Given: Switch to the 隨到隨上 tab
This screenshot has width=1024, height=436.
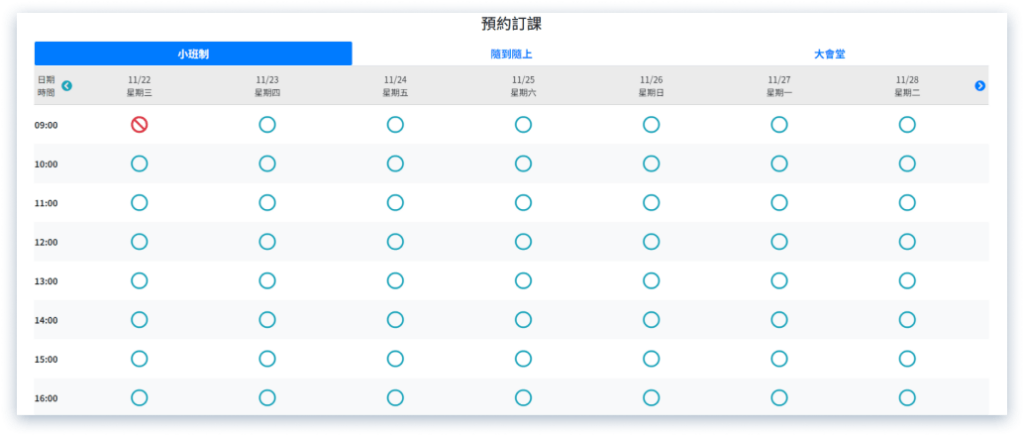Looking at the screenshot, I should [x=511, y=54].
